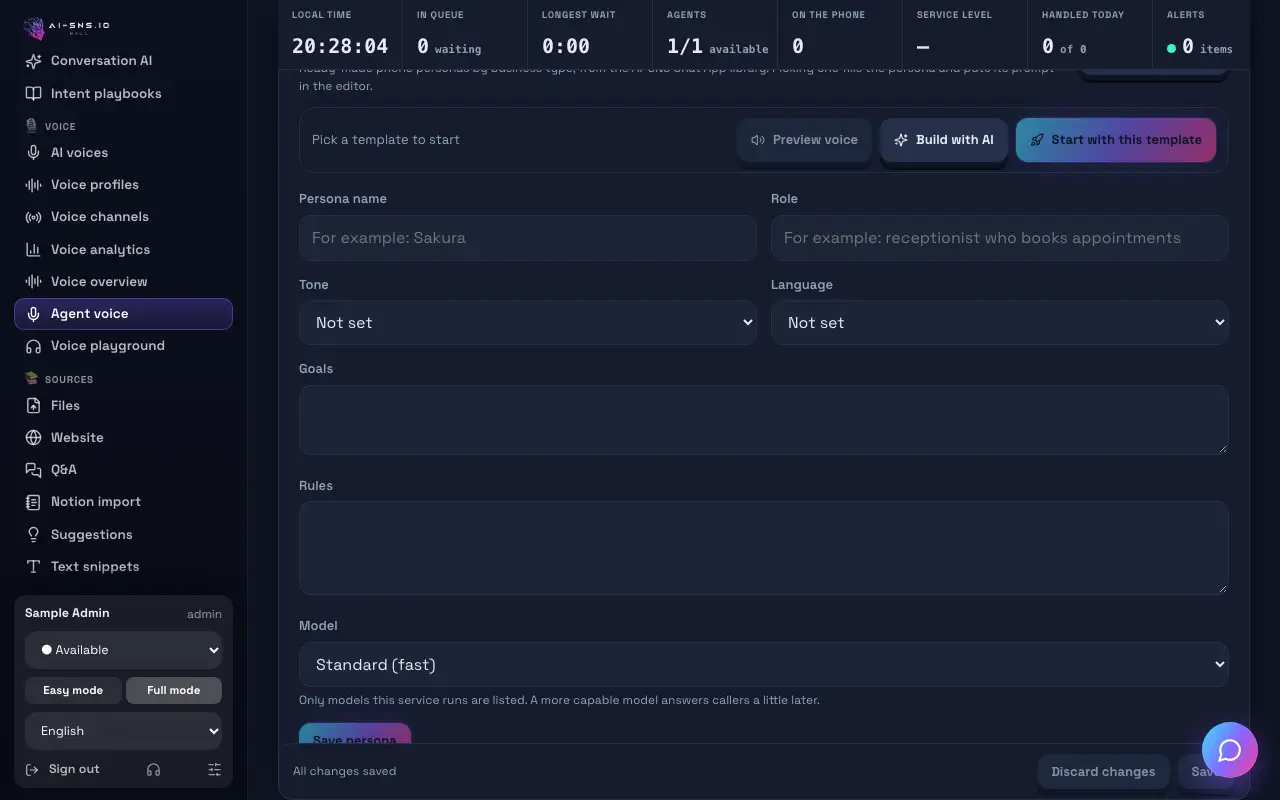Open the sliders settings icon in user panel
The image size is (1280, 800).
pyautogui.click(x=214, y=770)
